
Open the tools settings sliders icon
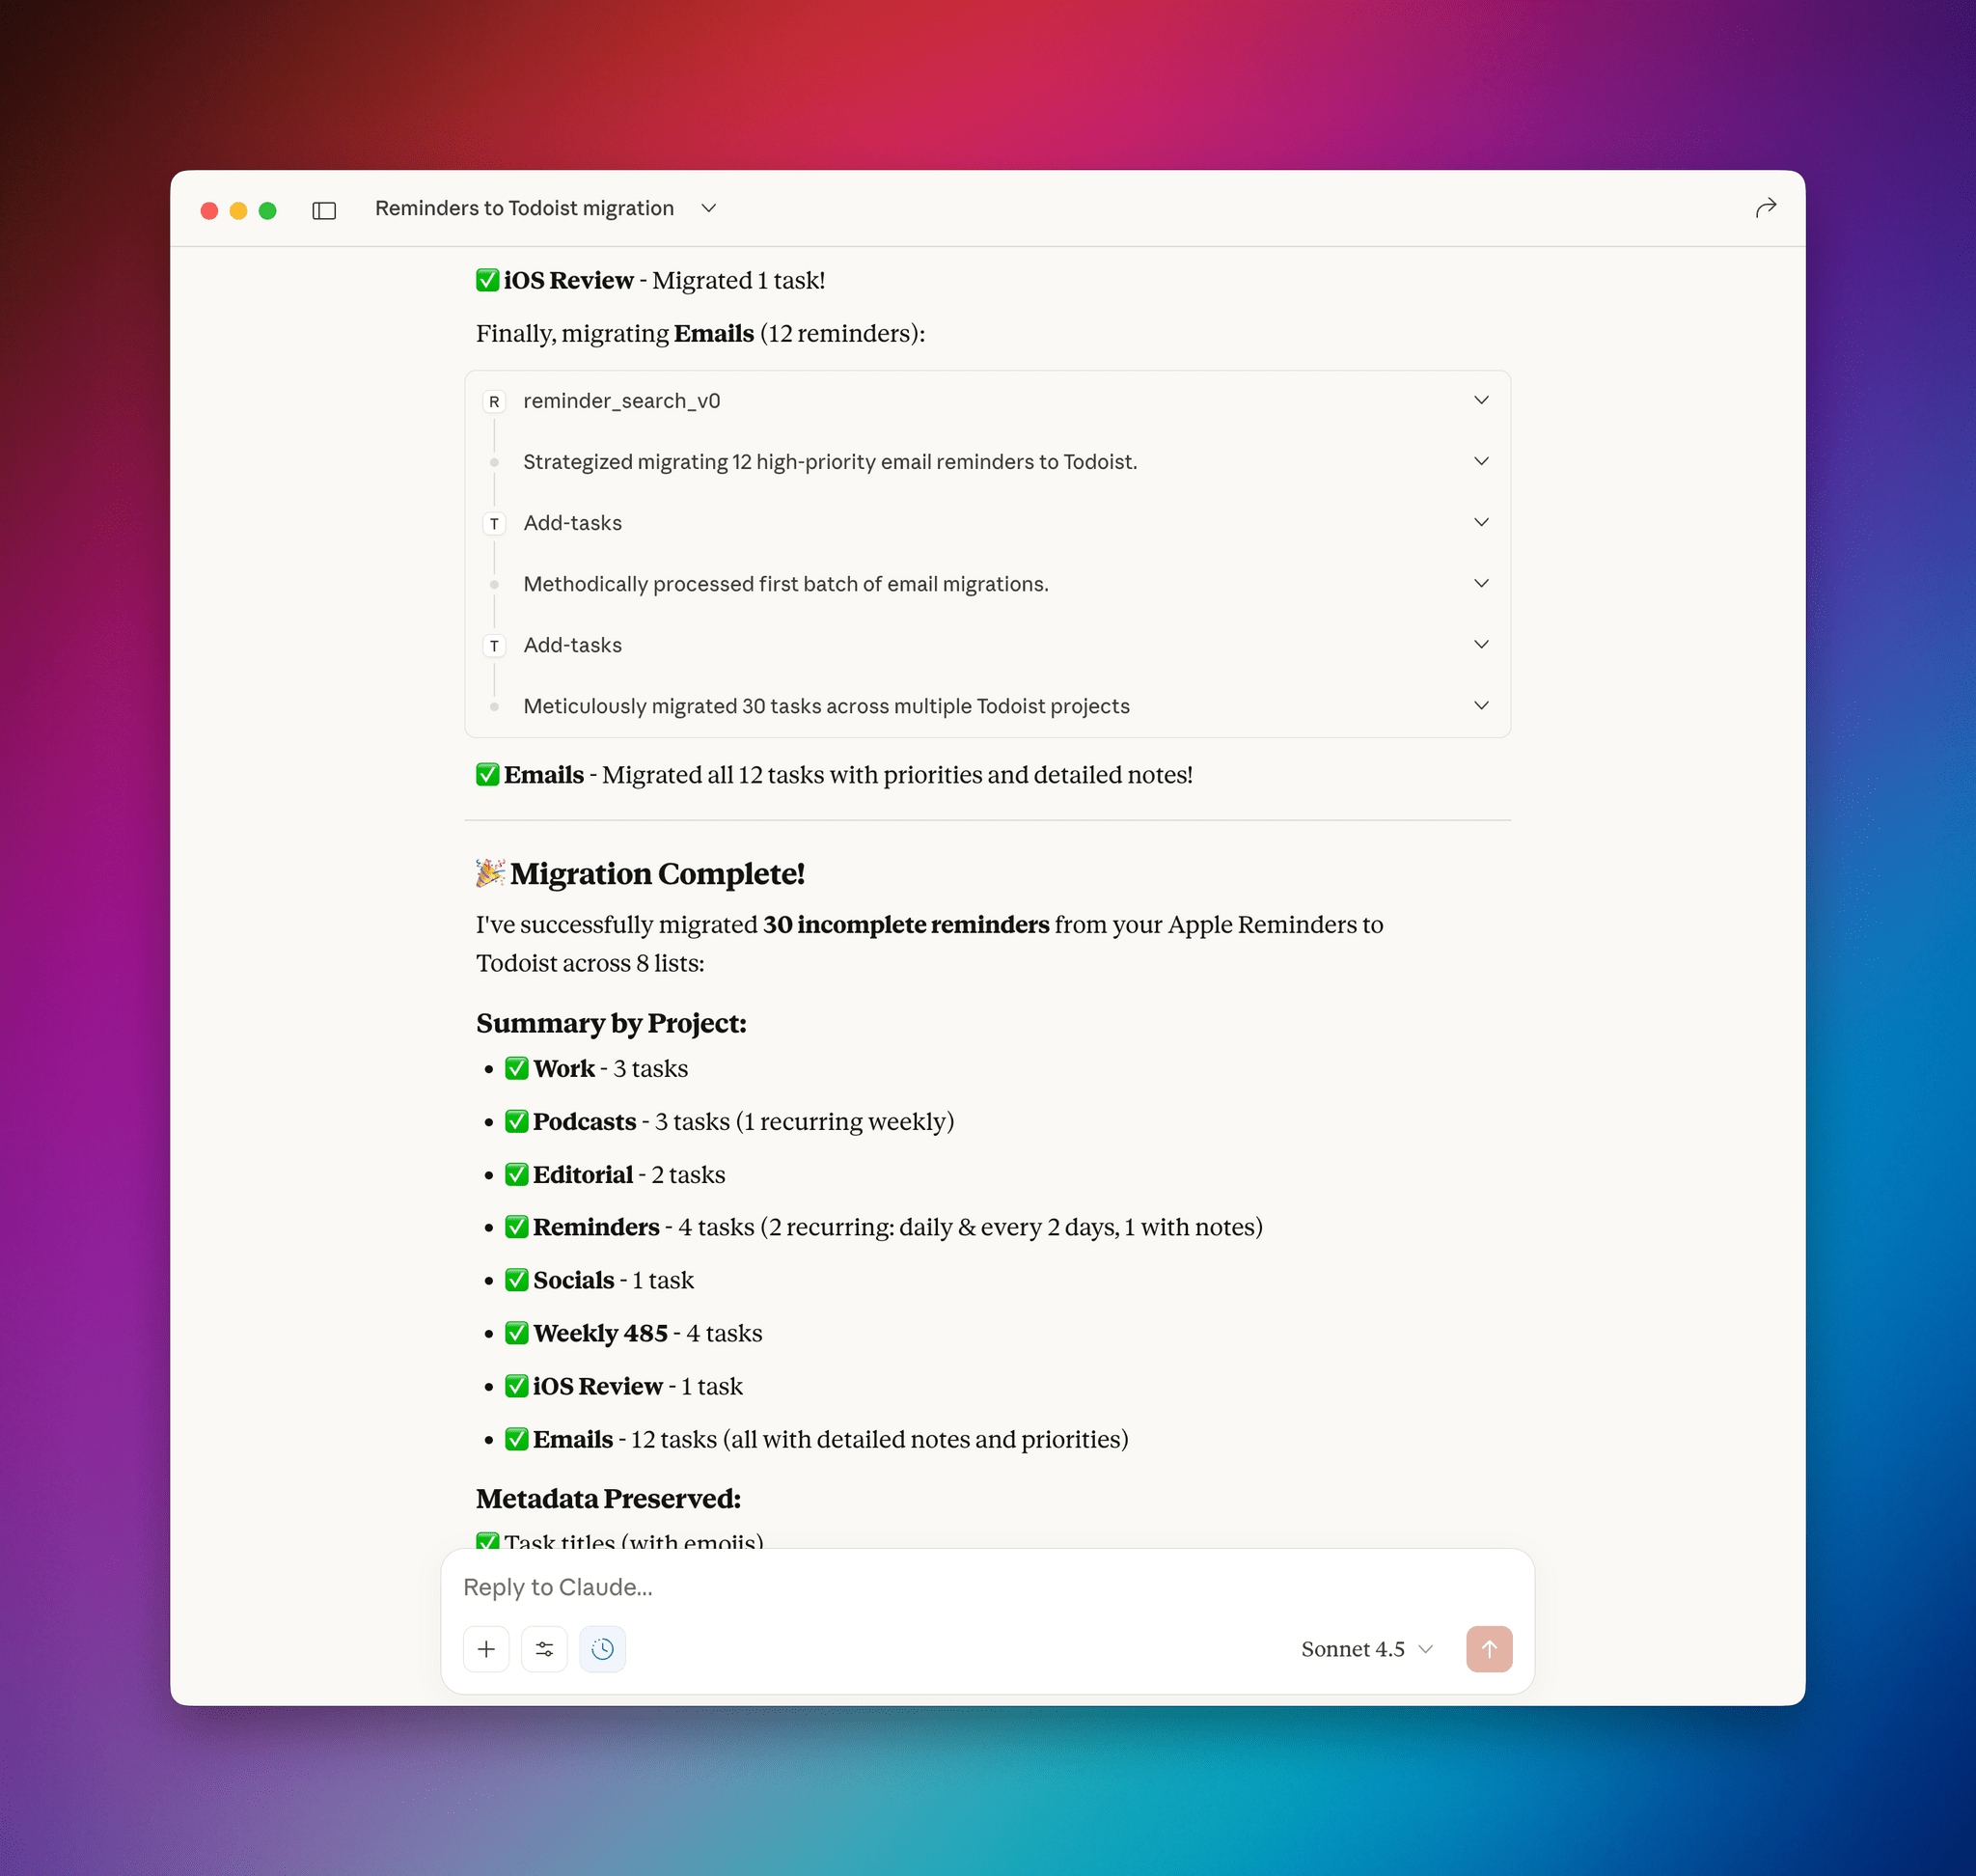coord(544,1649)
